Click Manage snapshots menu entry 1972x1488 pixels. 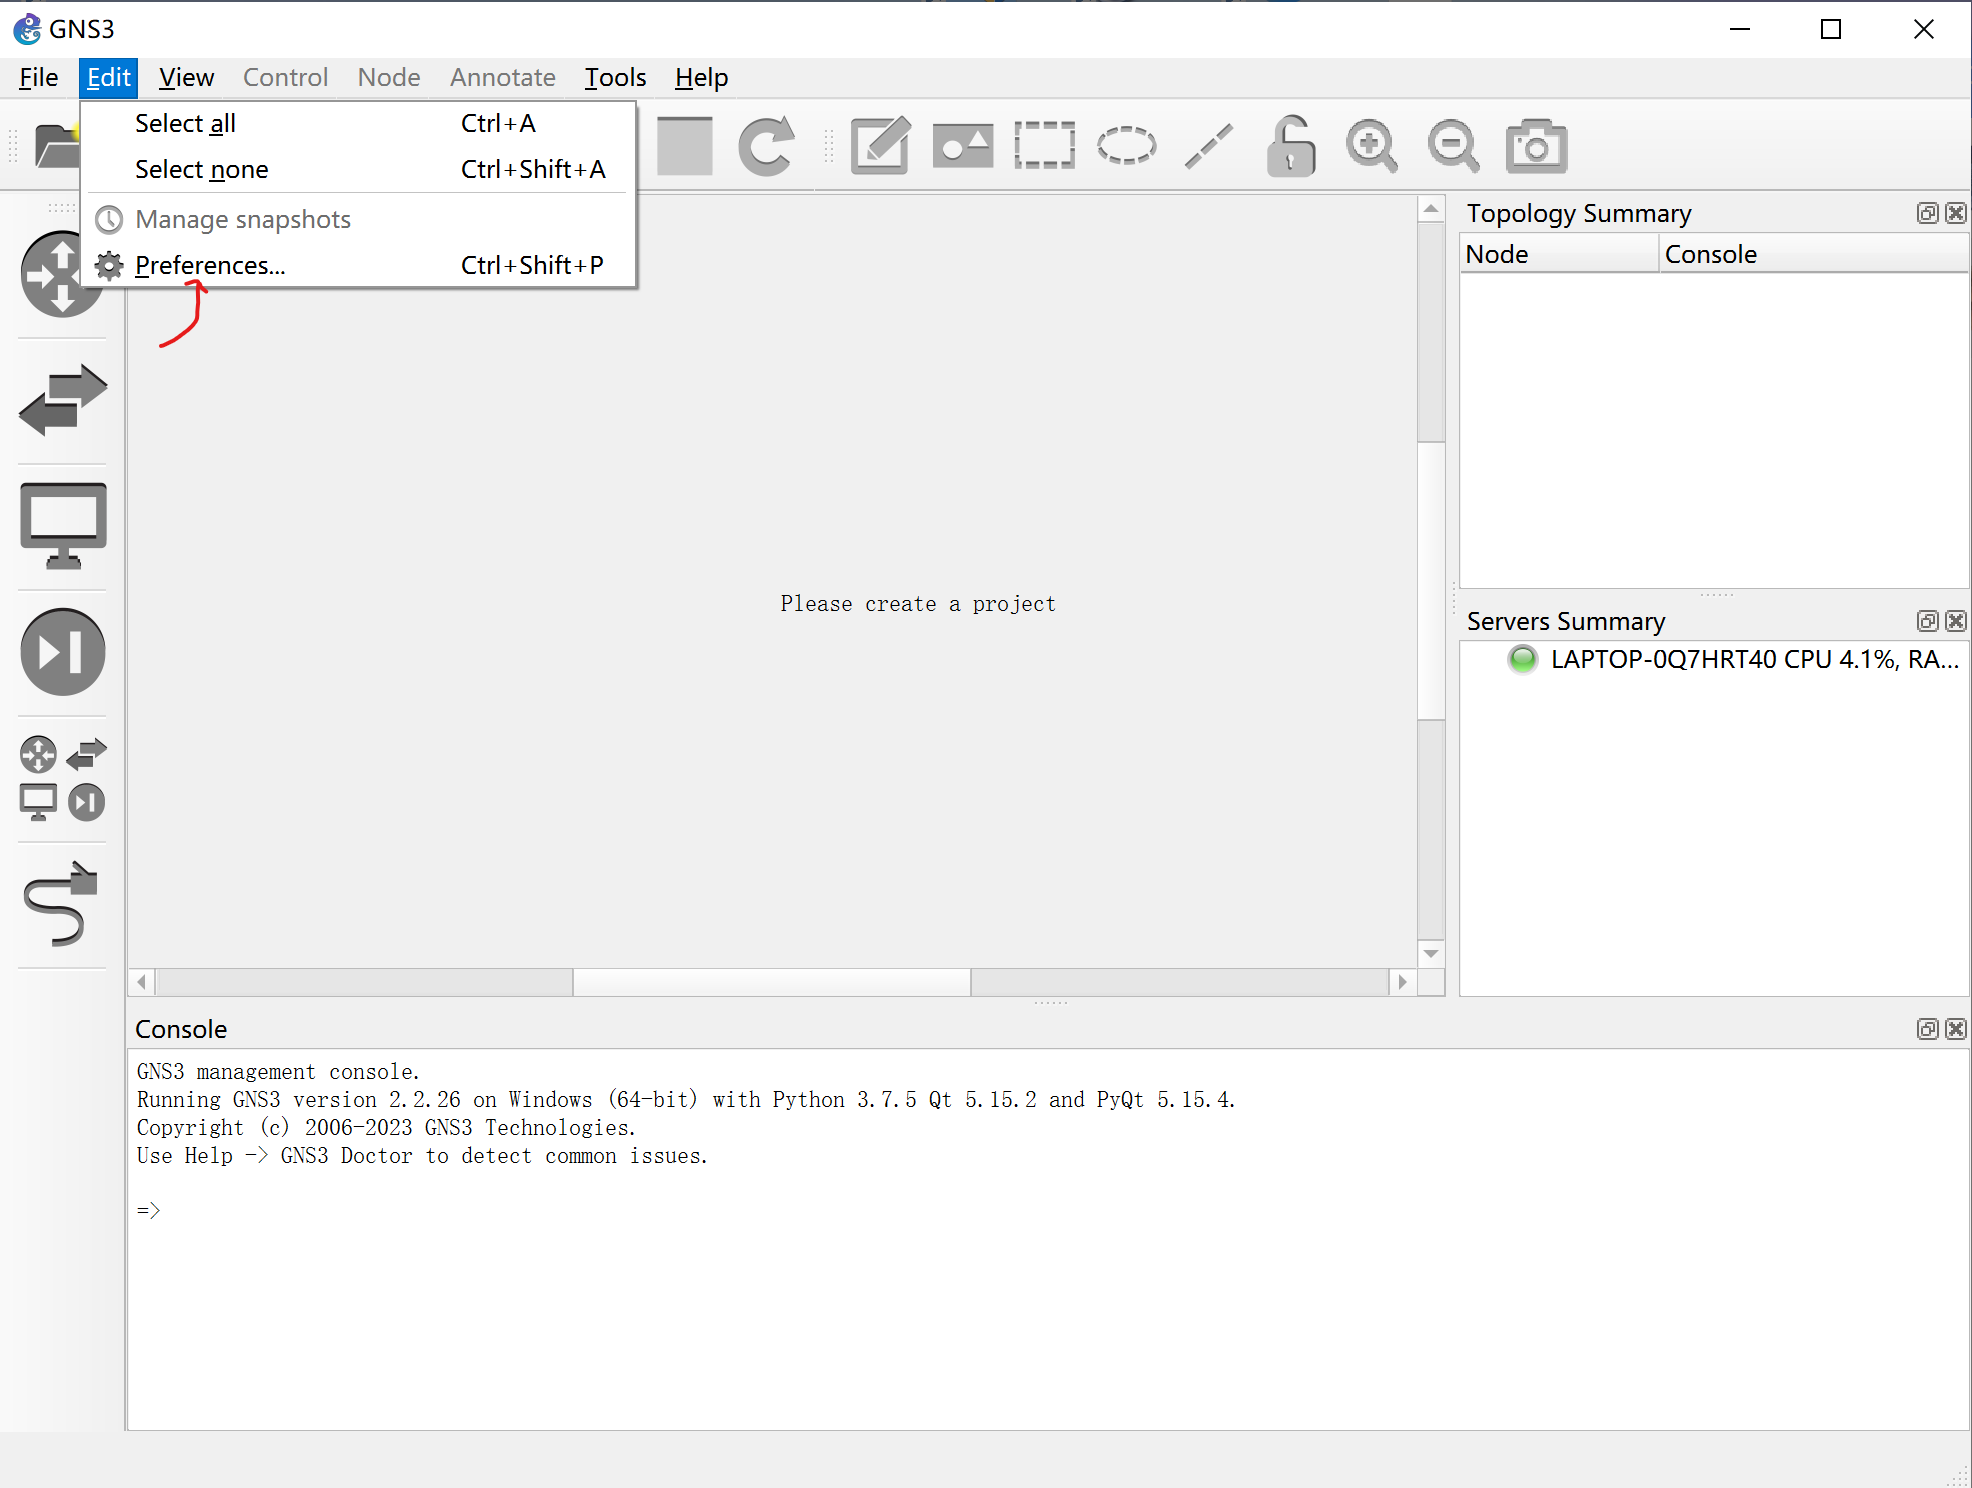tap(358, 219)
